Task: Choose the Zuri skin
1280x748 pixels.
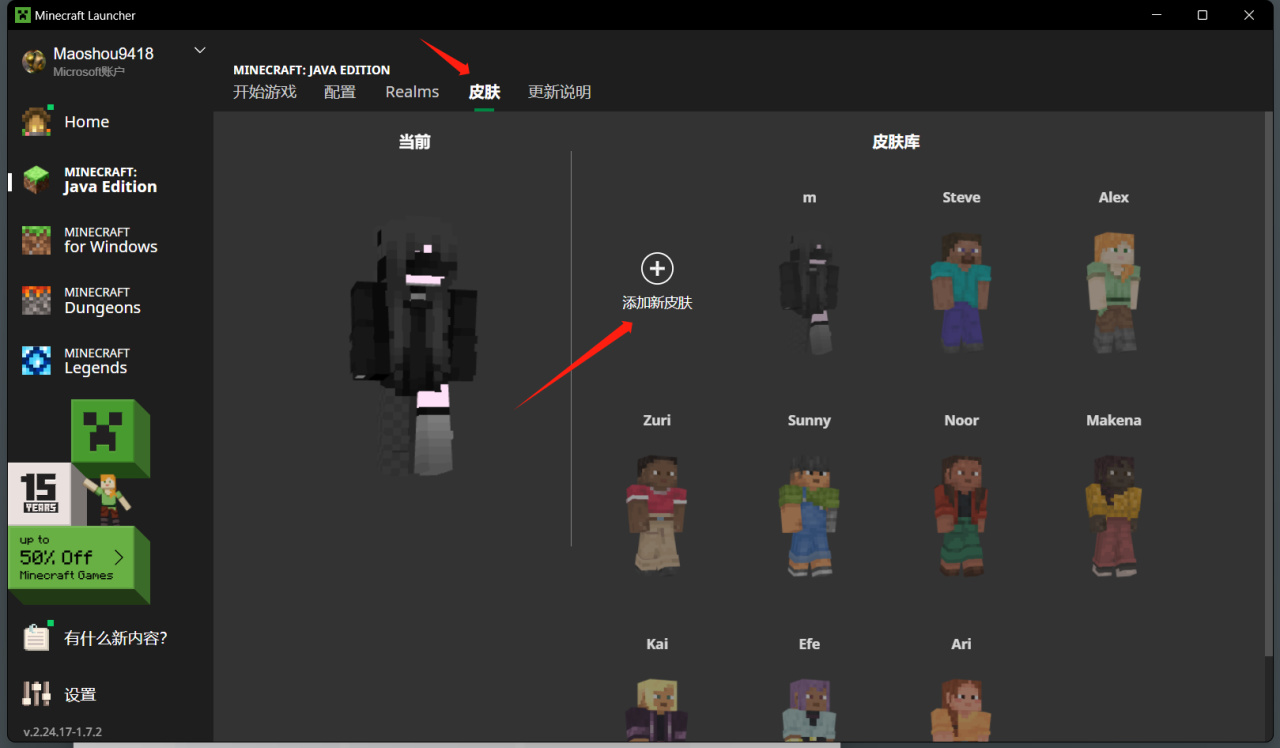Action: 657,515
